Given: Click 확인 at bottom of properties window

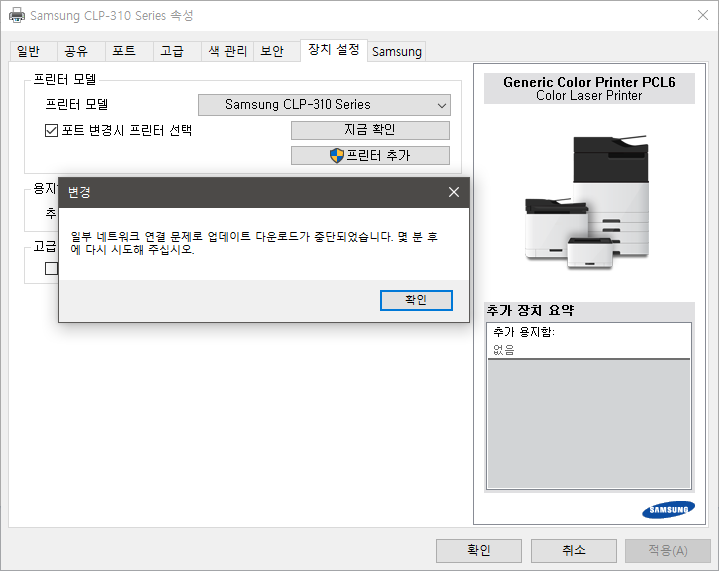Looking at the screenshot, I should click(479, 550).
